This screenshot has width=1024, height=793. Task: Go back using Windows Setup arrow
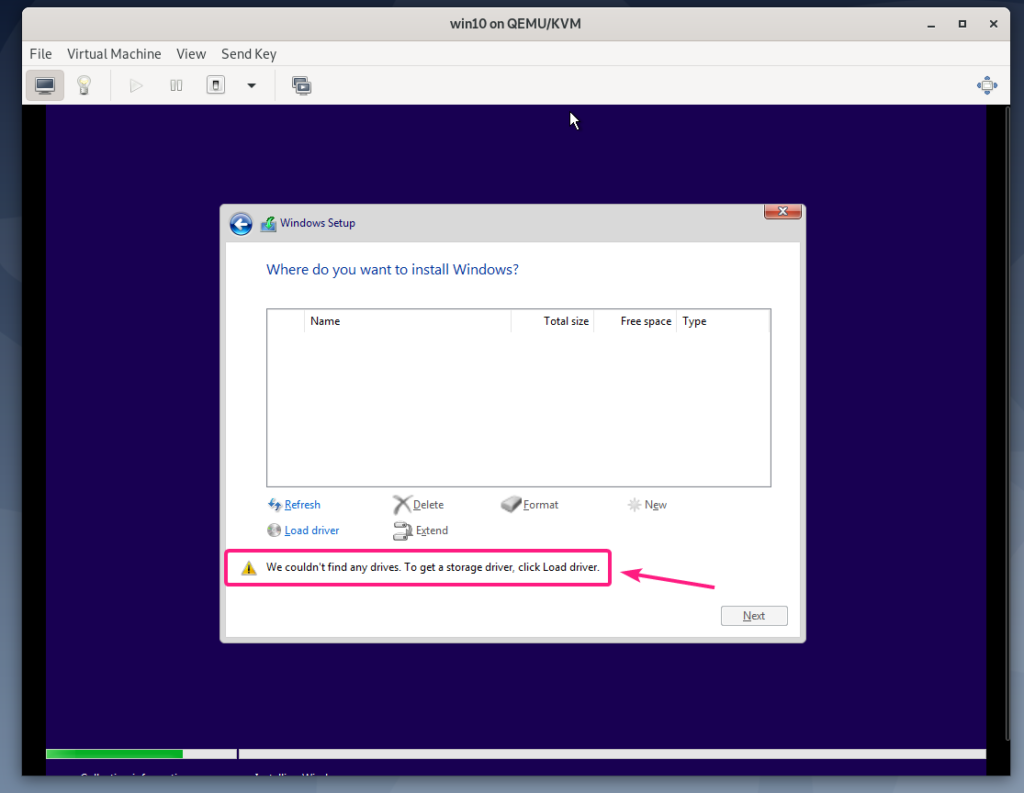click(241, 224)
